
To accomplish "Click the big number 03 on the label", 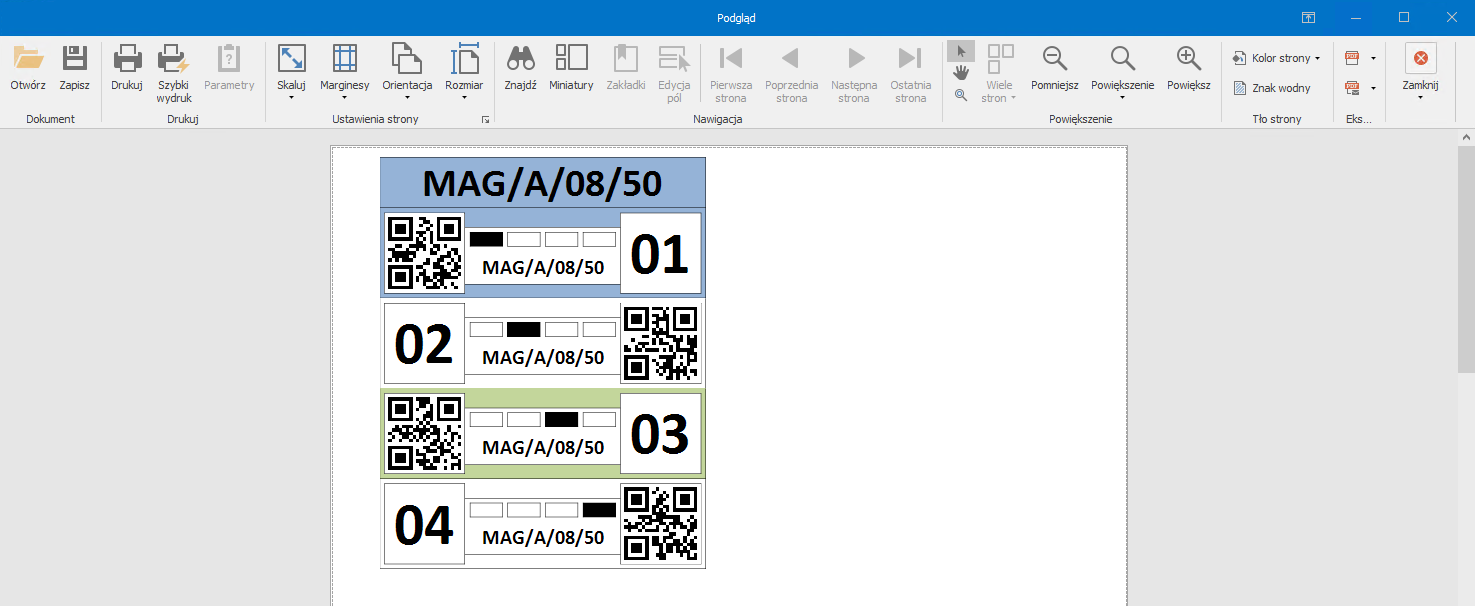I will (660, 434).
